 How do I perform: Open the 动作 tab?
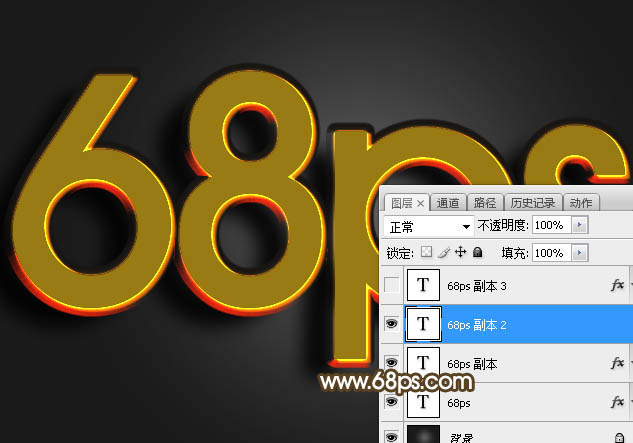(x=581, y=203)
